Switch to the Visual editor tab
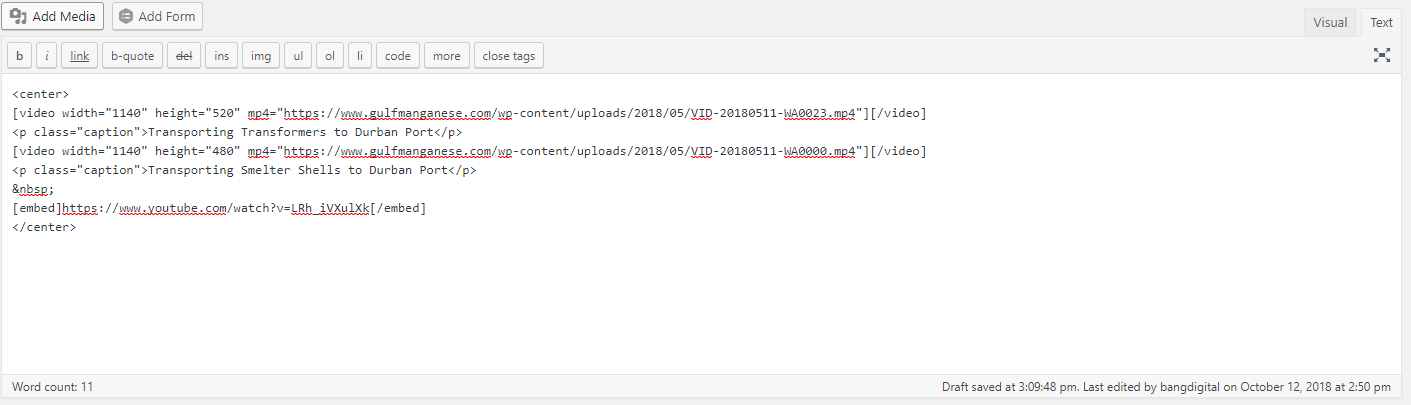 [1330, 23]
